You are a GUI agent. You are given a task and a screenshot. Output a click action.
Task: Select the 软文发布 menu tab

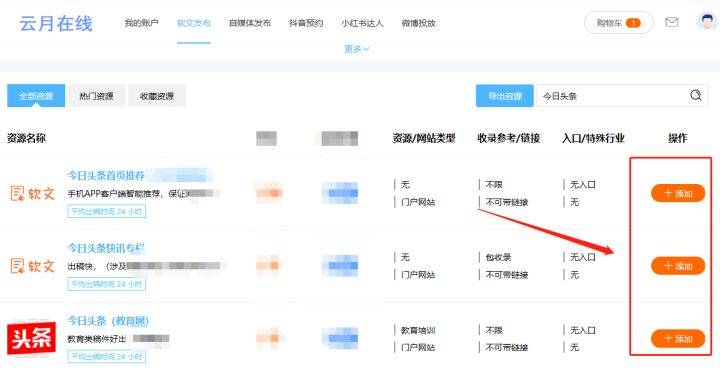coord(194,23)
